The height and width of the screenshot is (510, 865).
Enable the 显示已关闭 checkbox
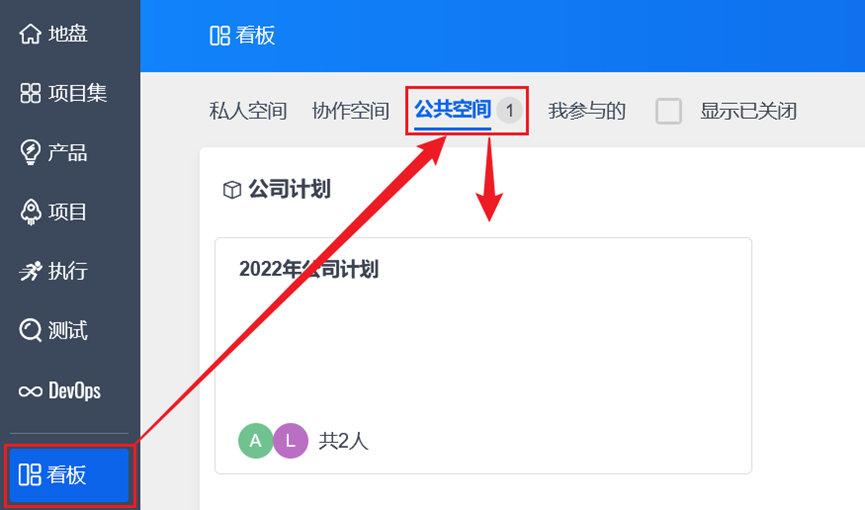tap(669, 111)
